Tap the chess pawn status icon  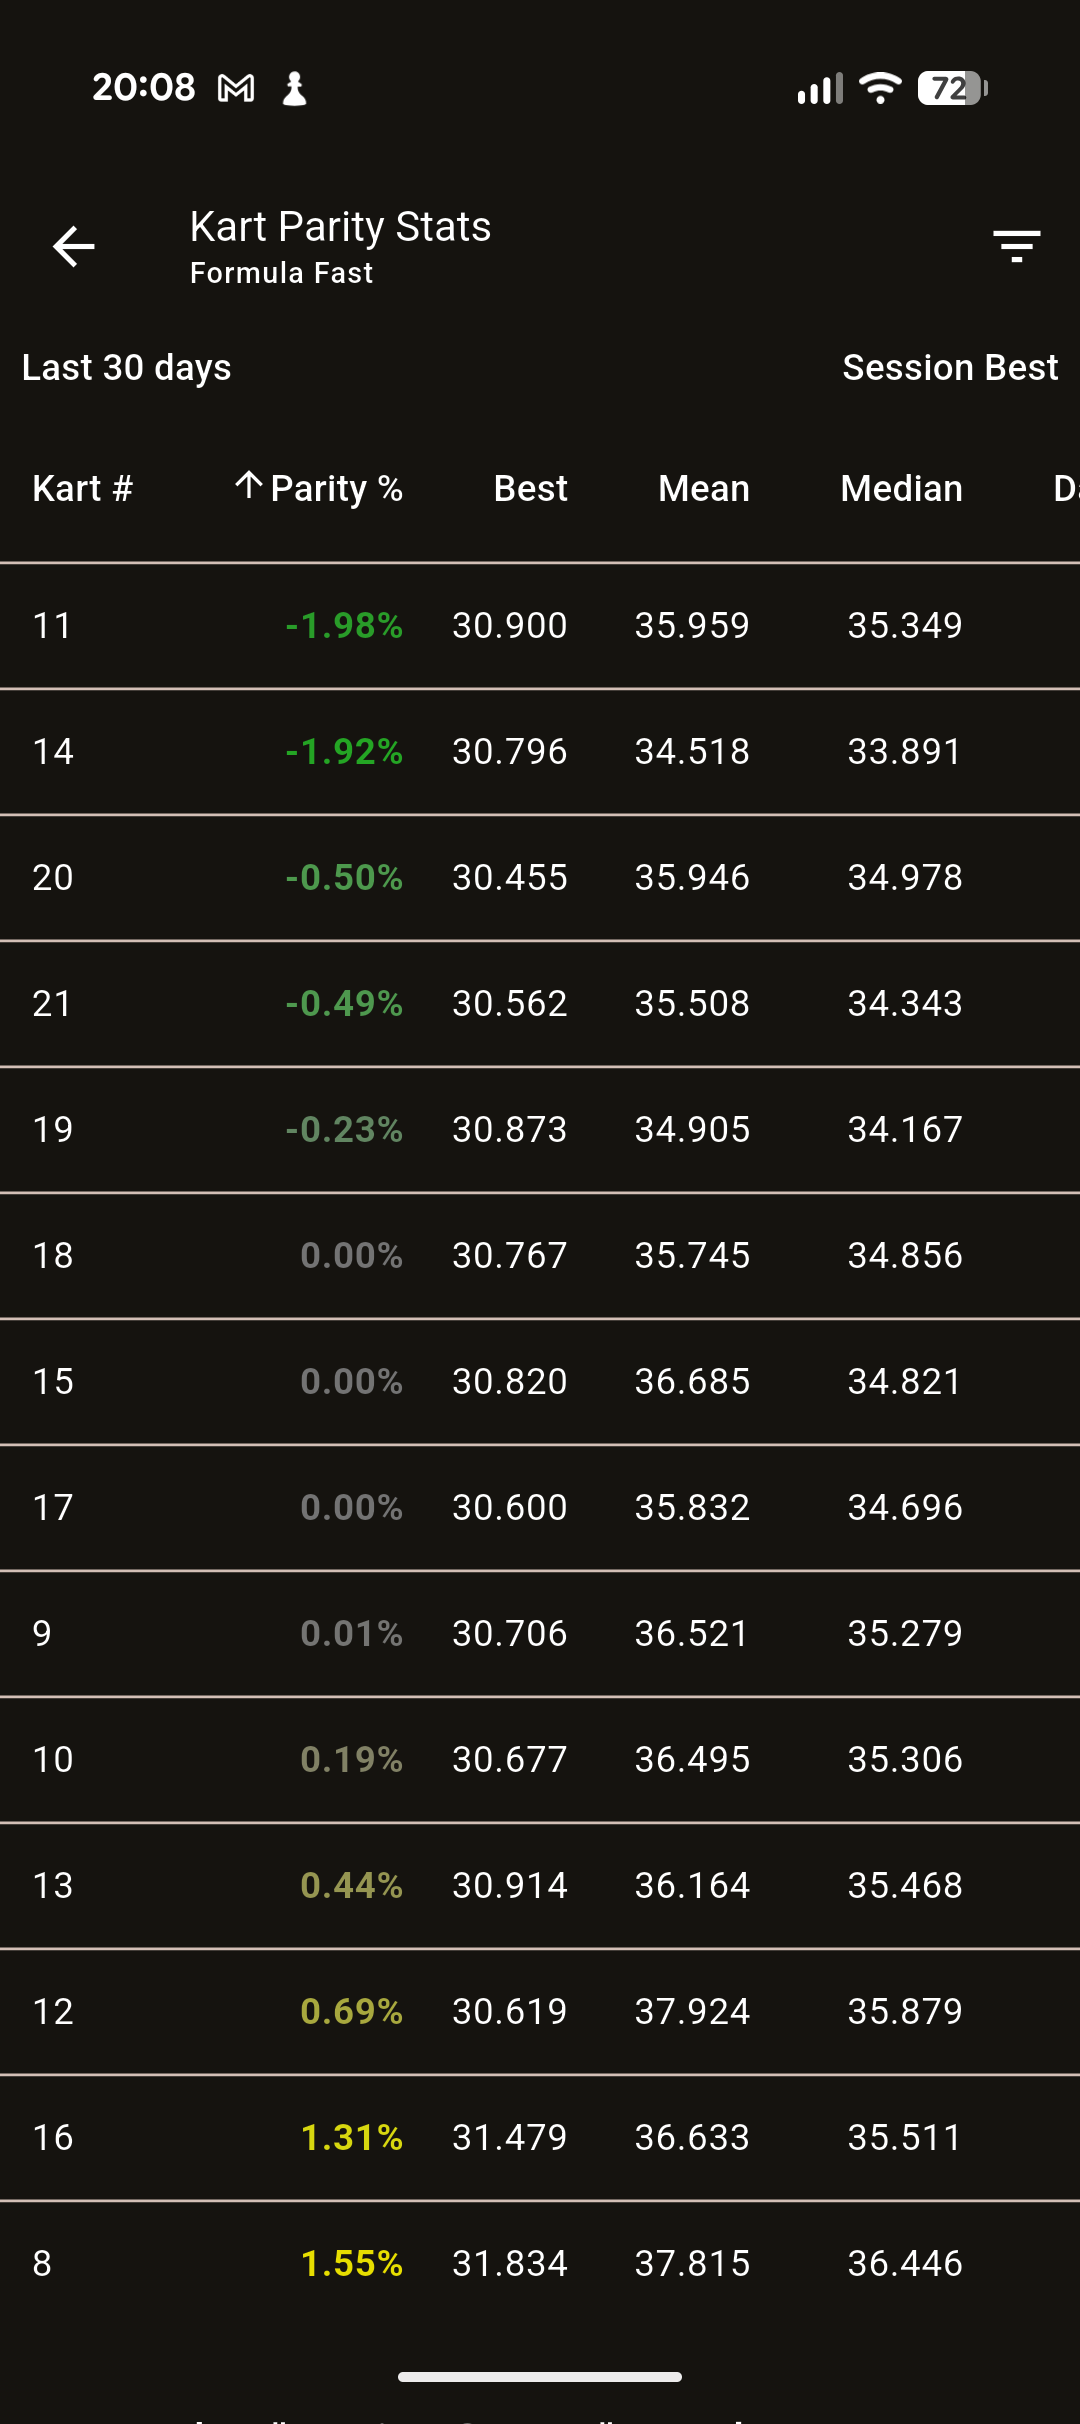(x=294, y=89)
